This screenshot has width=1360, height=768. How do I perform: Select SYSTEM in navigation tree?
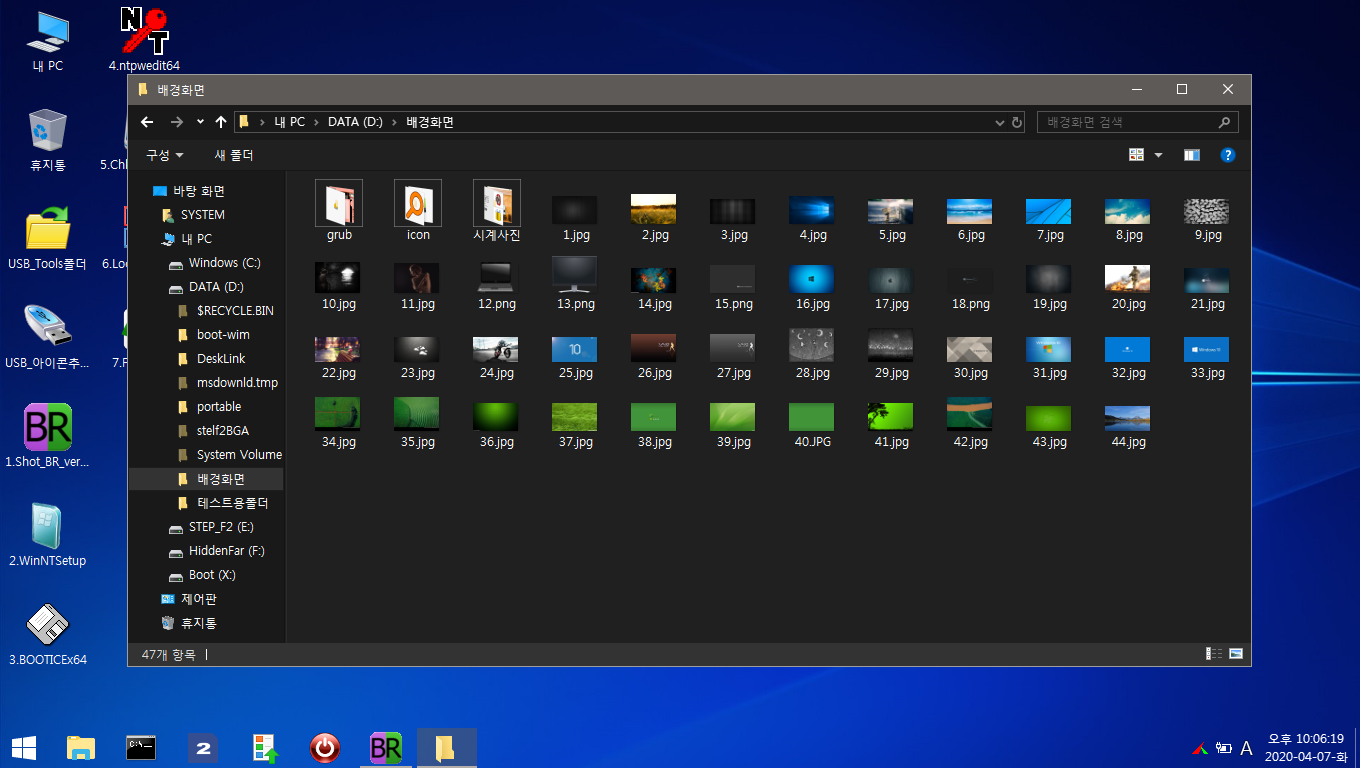[193, 215]
